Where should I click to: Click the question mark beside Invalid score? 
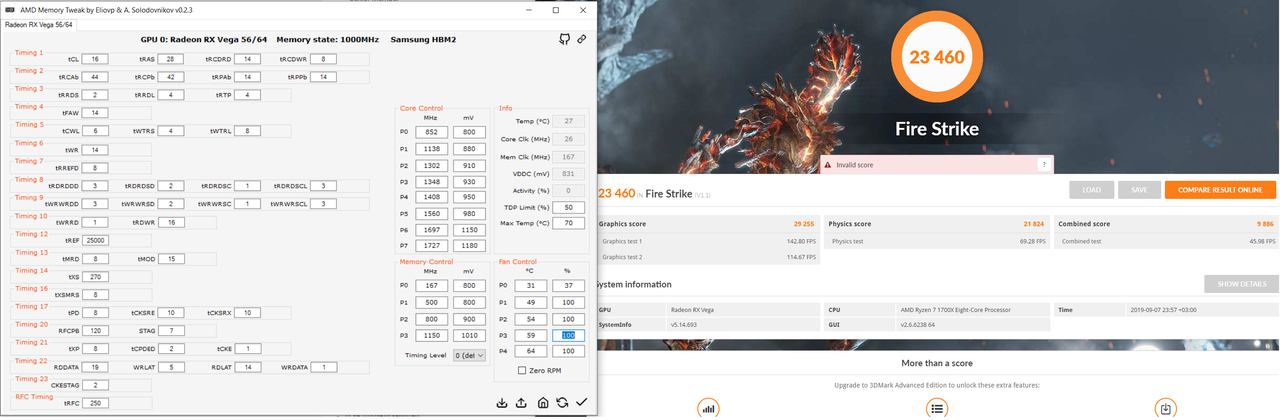pyautogui.click(x=1044, y=165)
